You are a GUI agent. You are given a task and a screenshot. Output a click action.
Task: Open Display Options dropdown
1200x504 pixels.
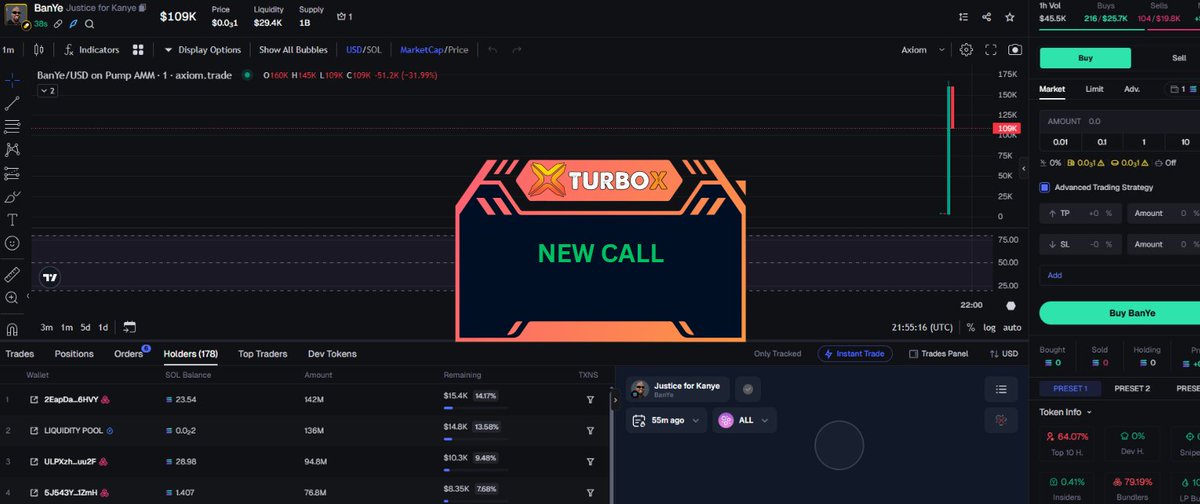tap(203, 49)
